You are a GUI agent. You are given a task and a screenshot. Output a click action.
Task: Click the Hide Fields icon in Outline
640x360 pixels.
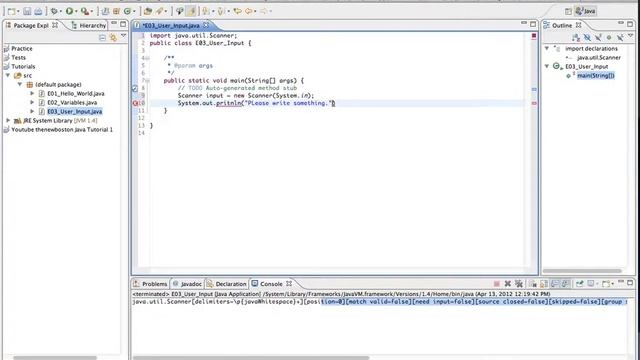[587, 38]
